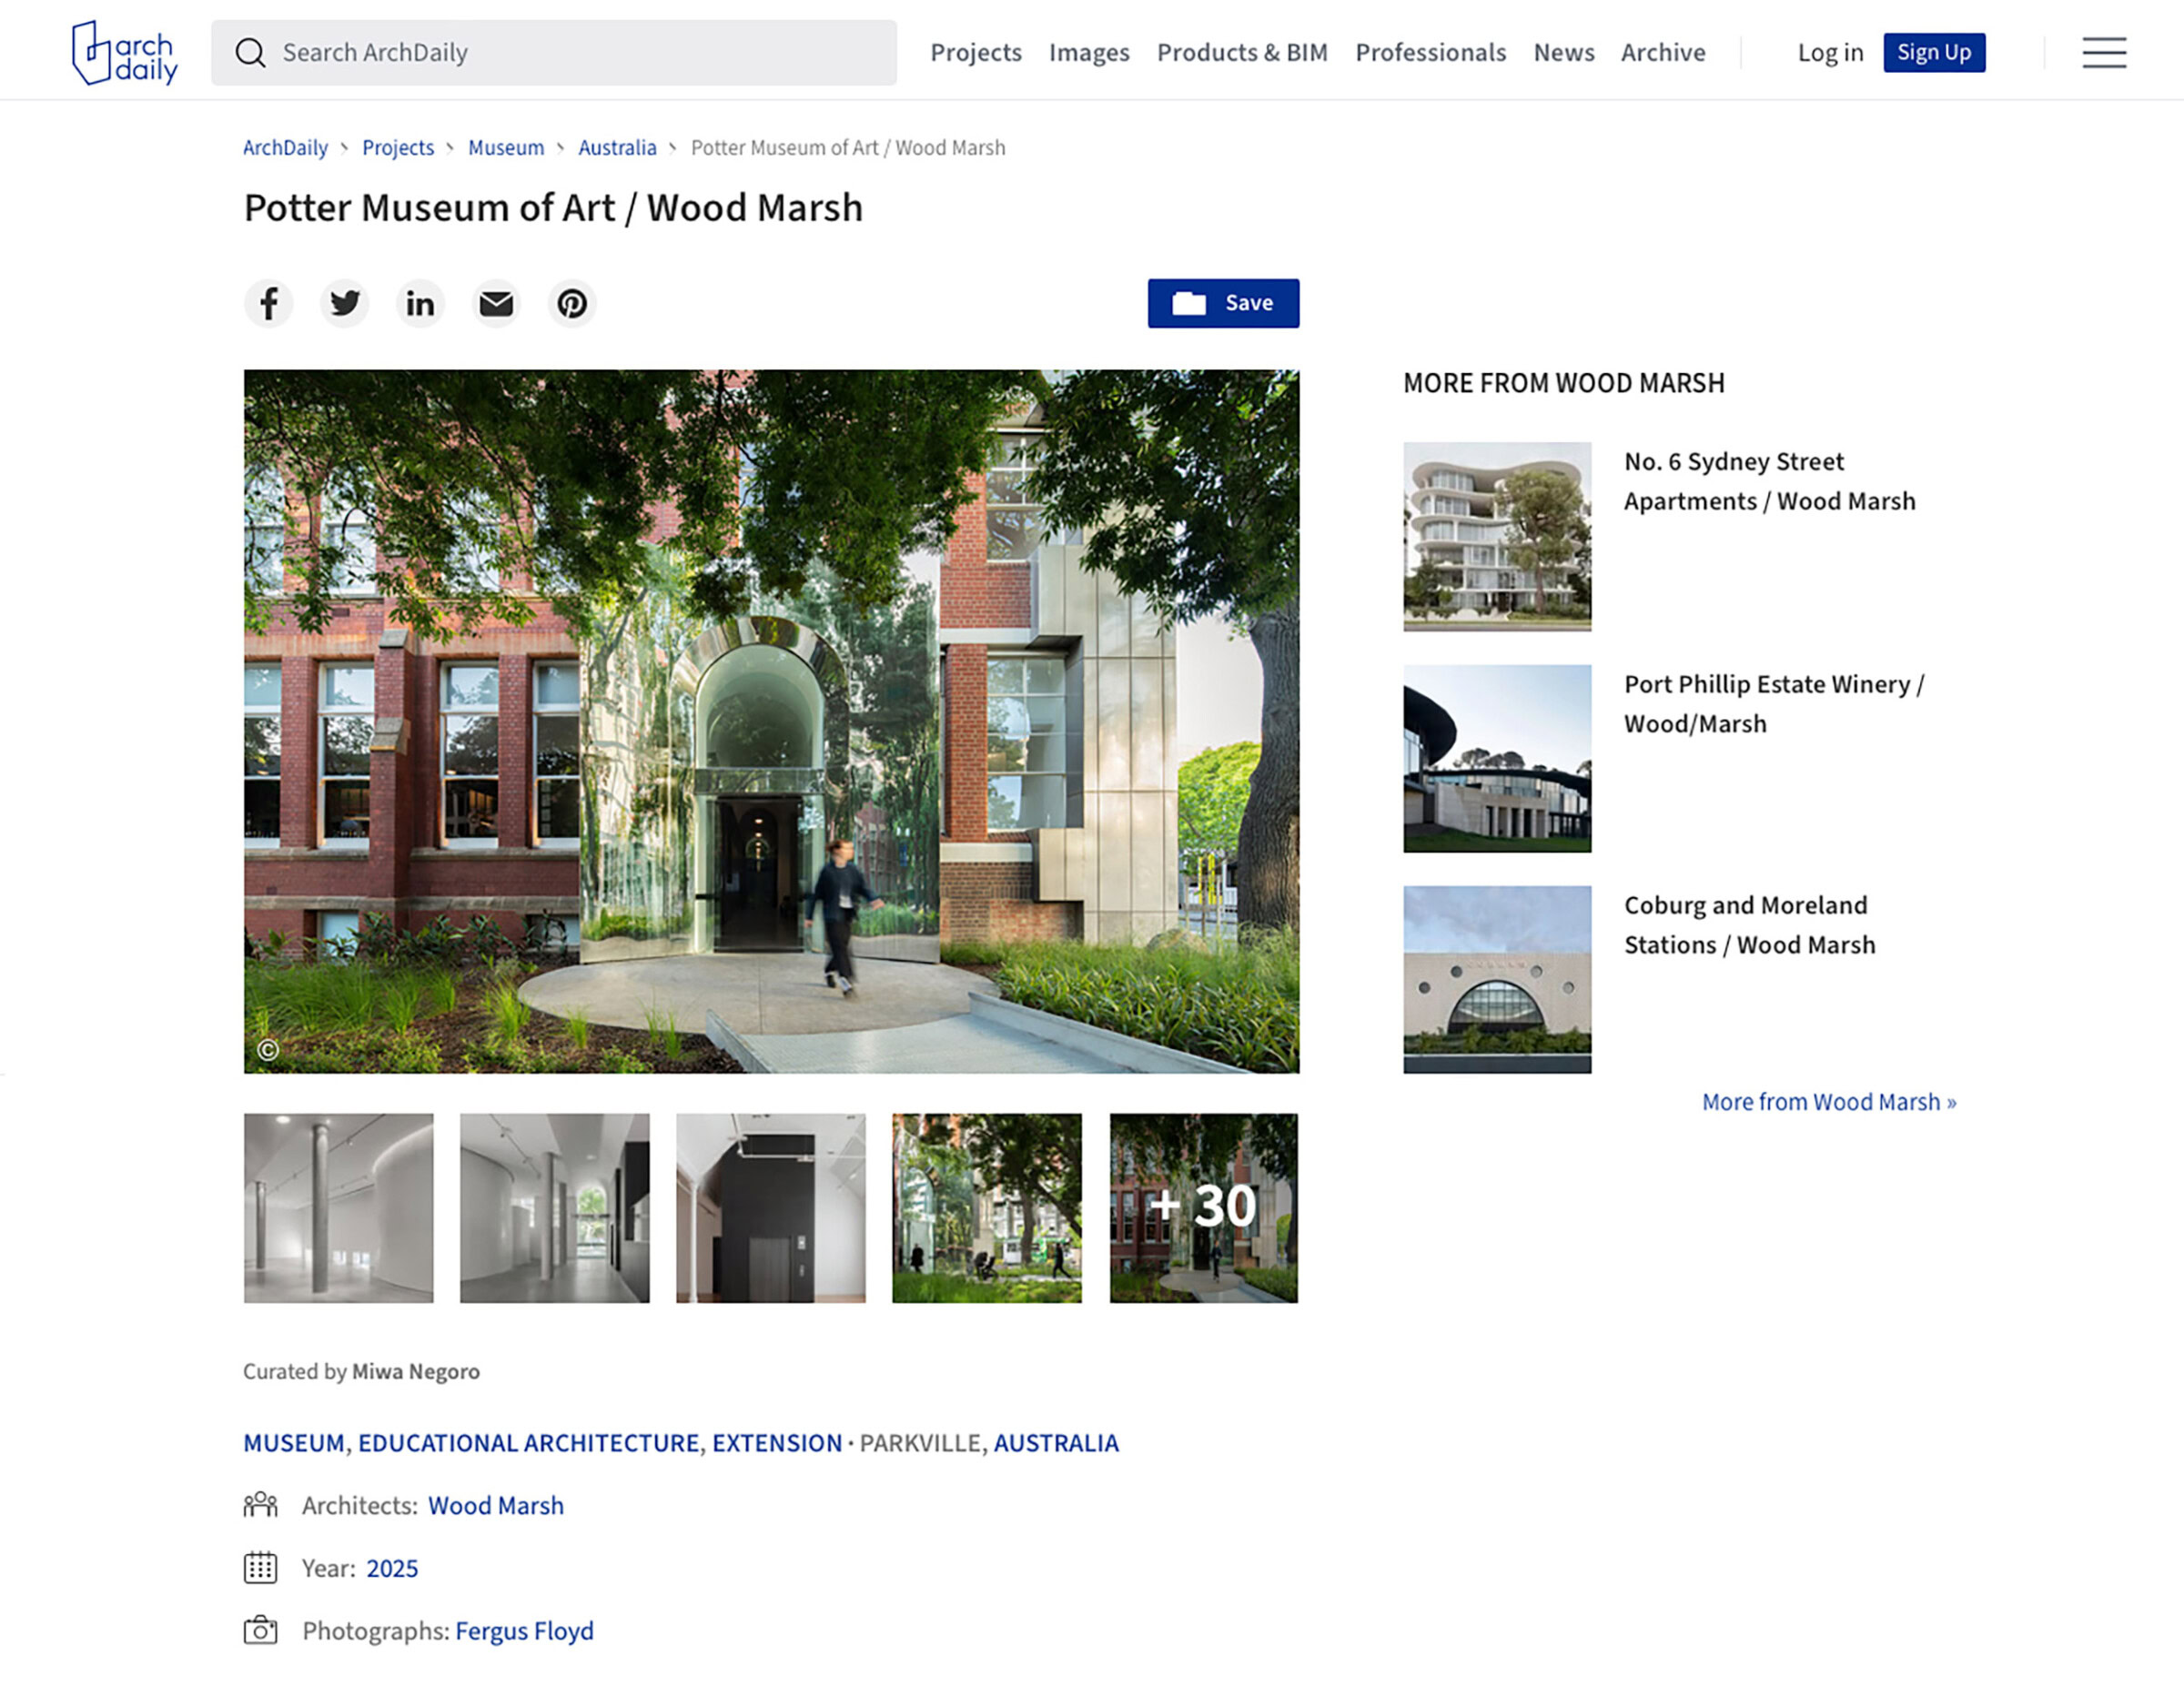2184x1686 pixels.
Task: Open the Wood Marsh architects link
Action: tap(496, 1505)
